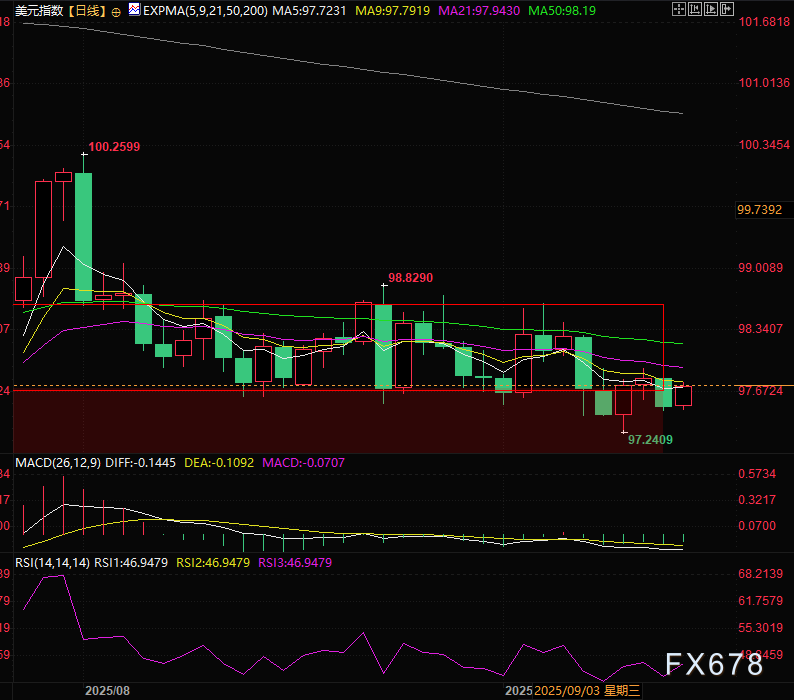Viewport: 794px width, 700px height.
Task: Click the 97.2409 low price marker
Action: tap(650, 439)
